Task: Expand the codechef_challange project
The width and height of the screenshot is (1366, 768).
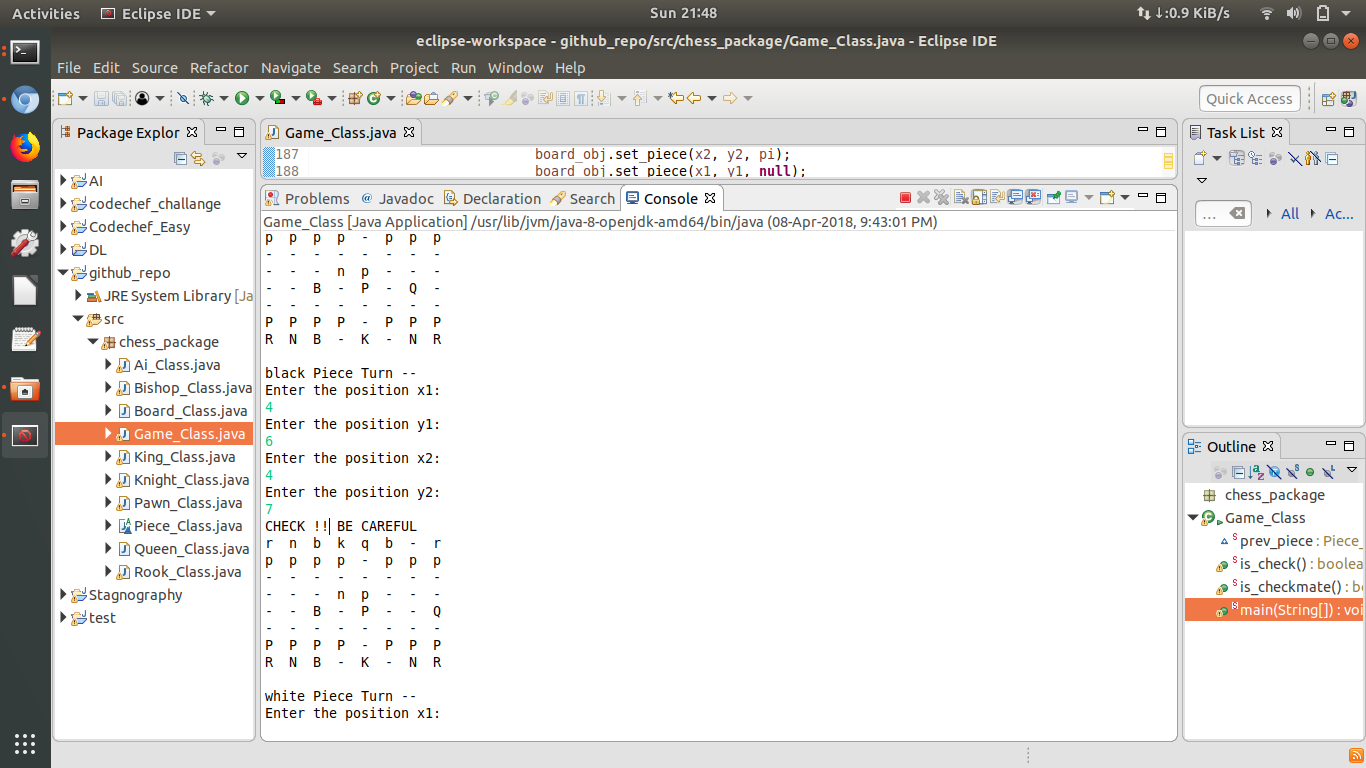Action: pyautogui.click(x=64, y=204)
